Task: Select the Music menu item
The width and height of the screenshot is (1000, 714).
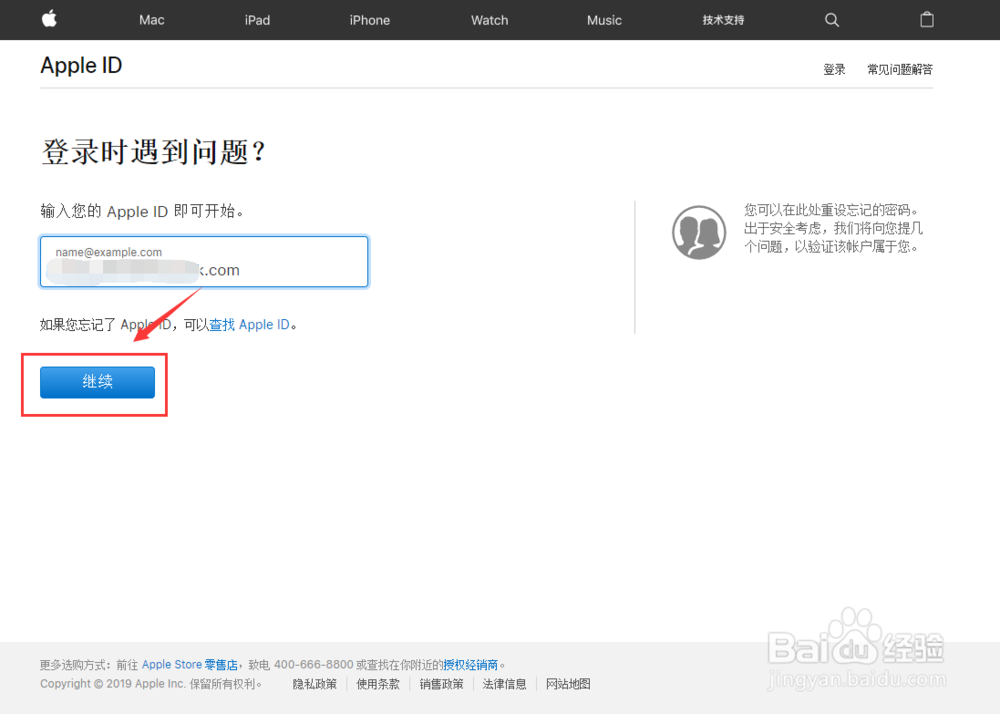Action: tap(604, 19)
